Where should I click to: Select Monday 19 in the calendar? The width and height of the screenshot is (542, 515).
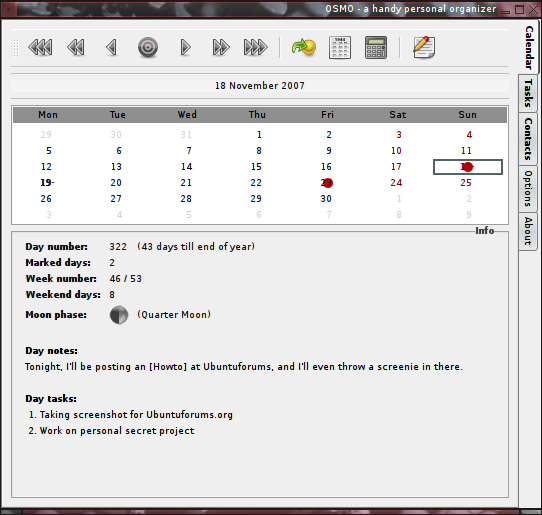point(47,182)
